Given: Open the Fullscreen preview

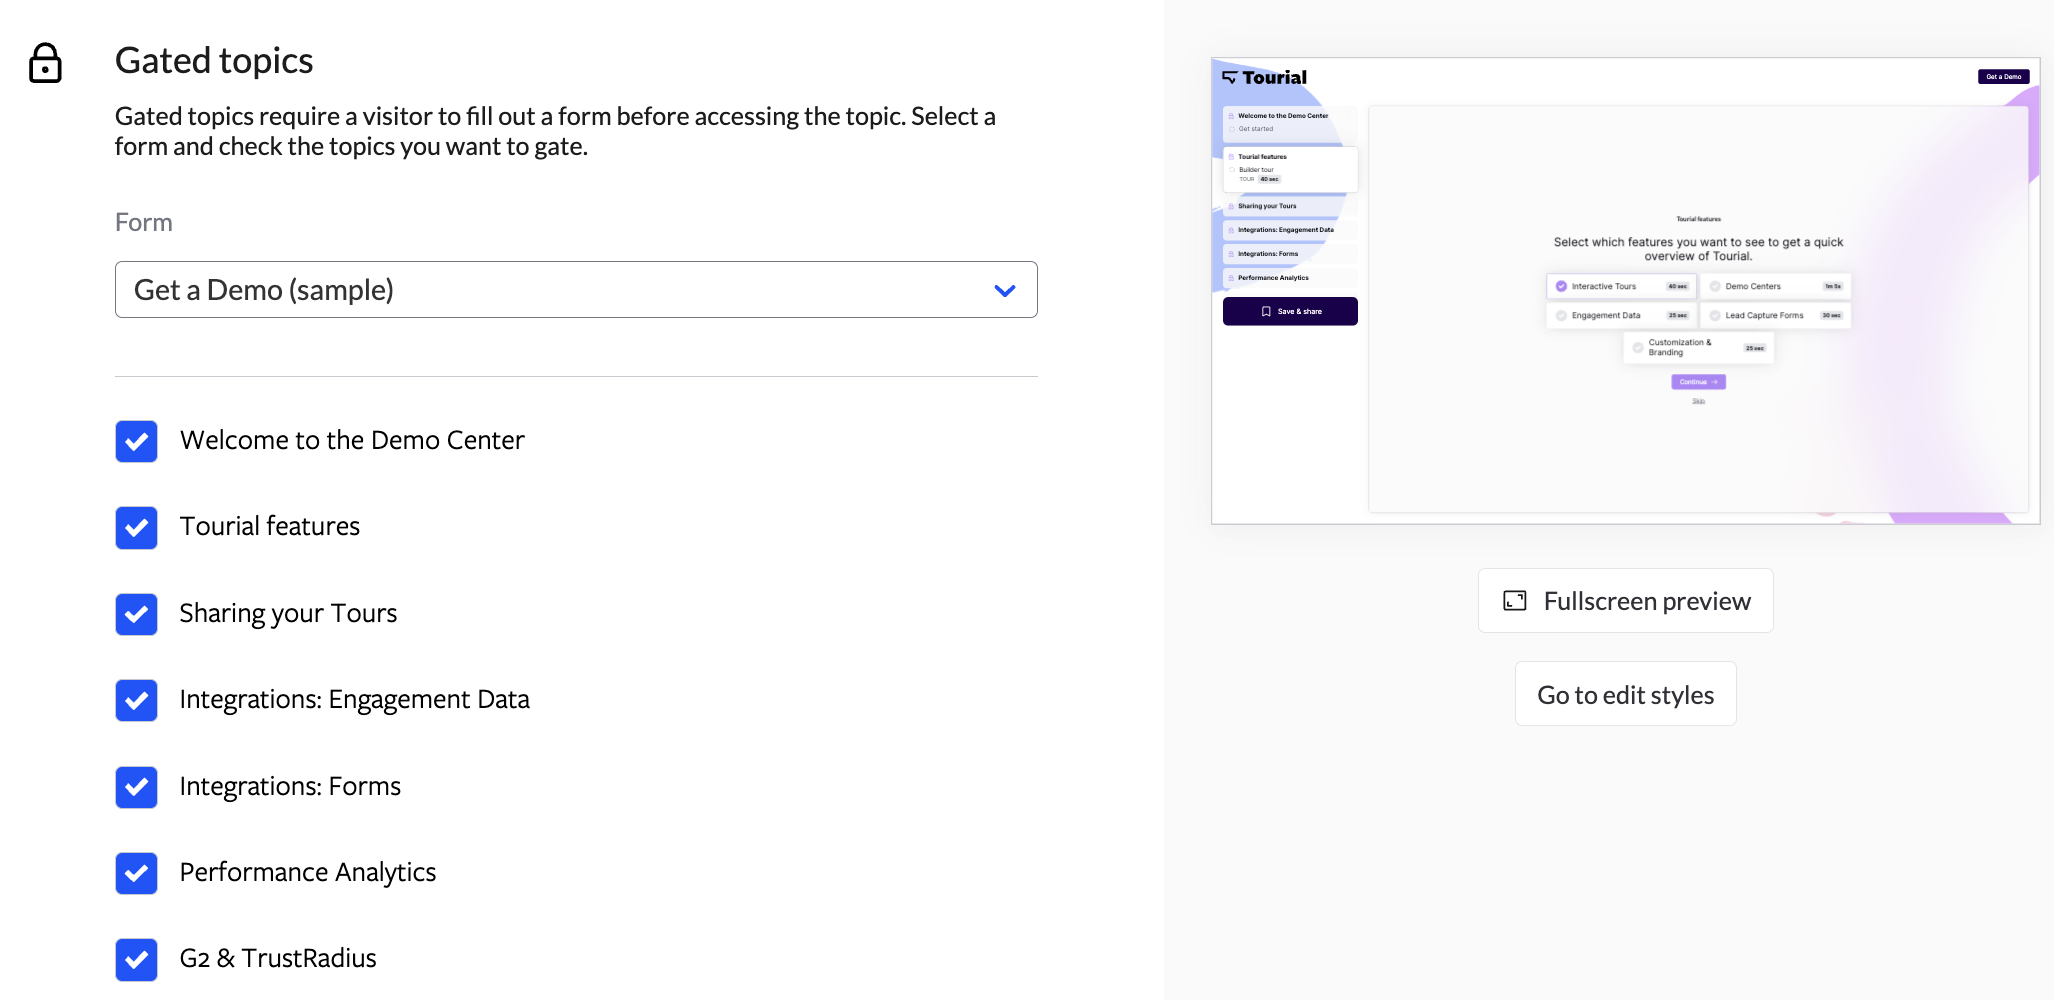Looking at the screenshot, I should tap(1625, 601).
